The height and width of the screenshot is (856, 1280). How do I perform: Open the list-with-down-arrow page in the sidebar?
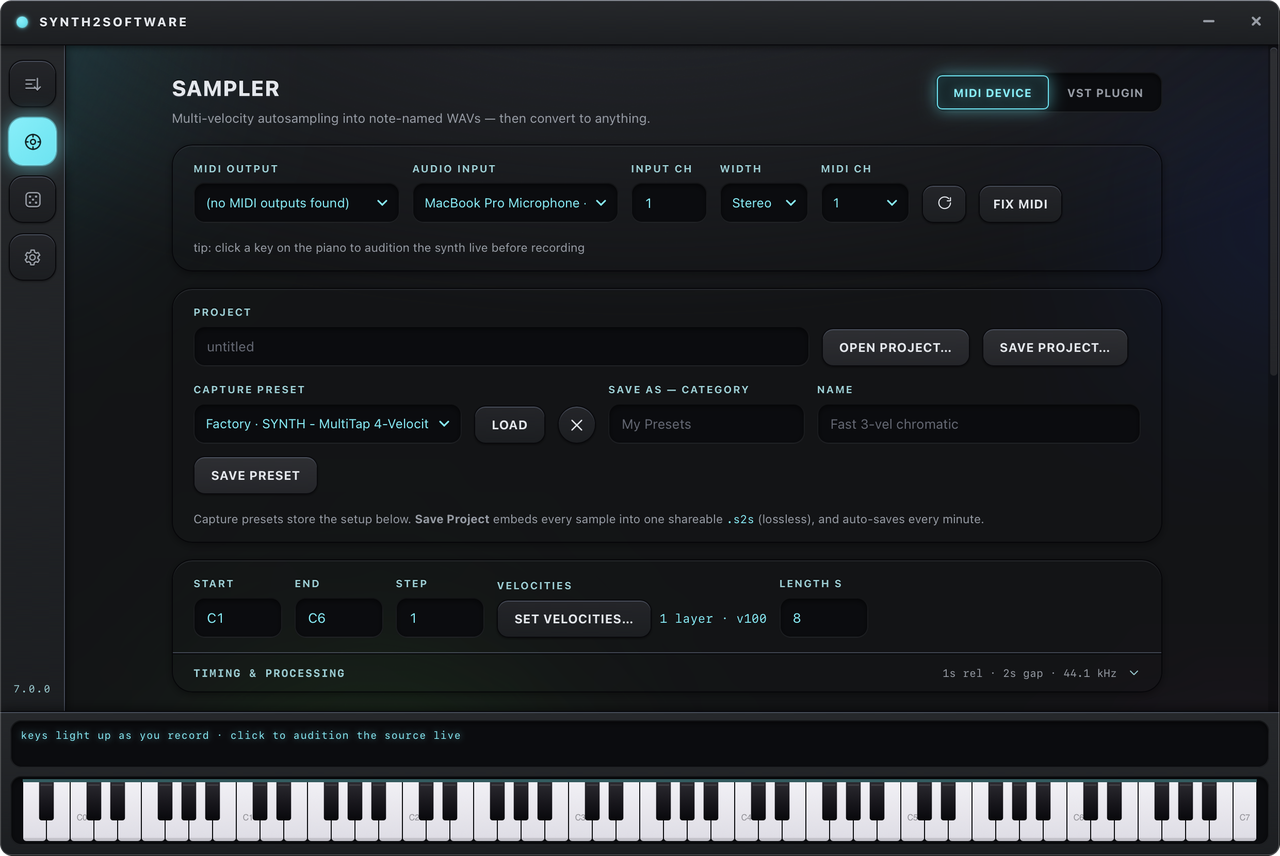(33, 84)
